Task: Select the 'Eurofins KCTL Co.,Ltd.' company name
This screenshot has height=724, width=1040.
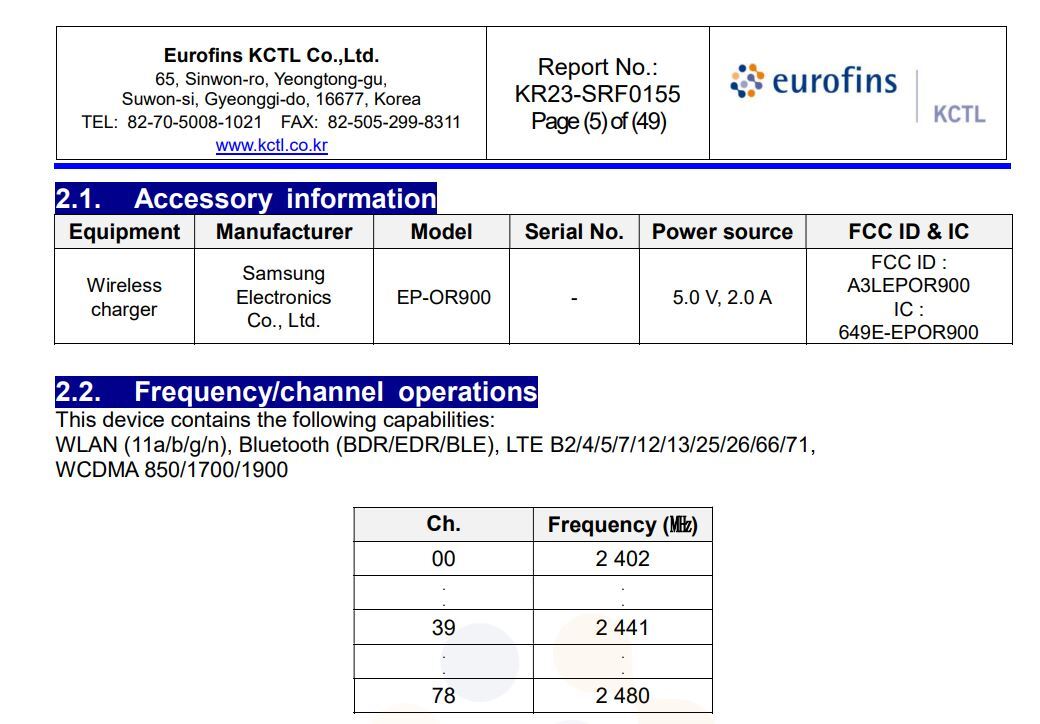Action: pyautogui.click(x=271, y=55)
